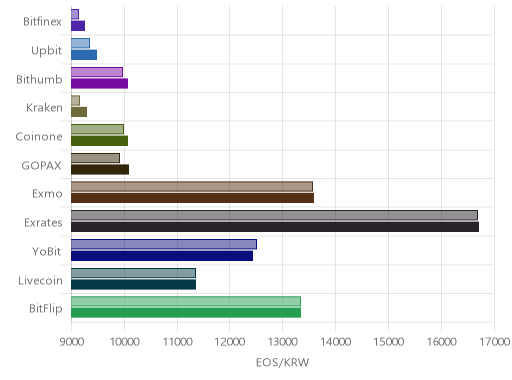Click the 13000 tick label
Screen dimensions: 512x380
click(283, 342)
